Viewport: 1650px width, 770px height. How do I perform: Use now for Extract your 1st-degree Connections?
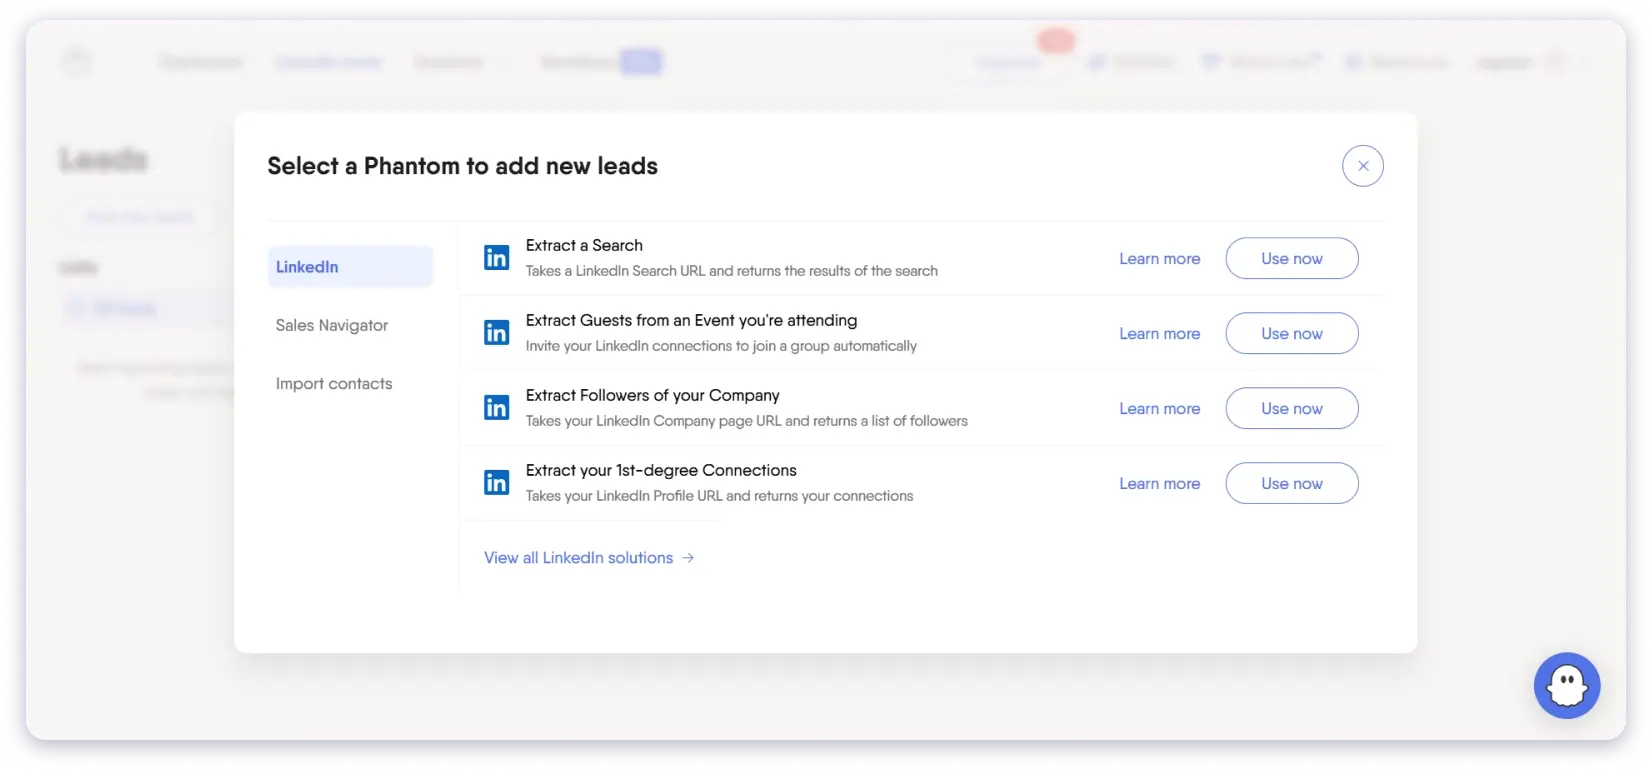click(x=1292, y=483)
